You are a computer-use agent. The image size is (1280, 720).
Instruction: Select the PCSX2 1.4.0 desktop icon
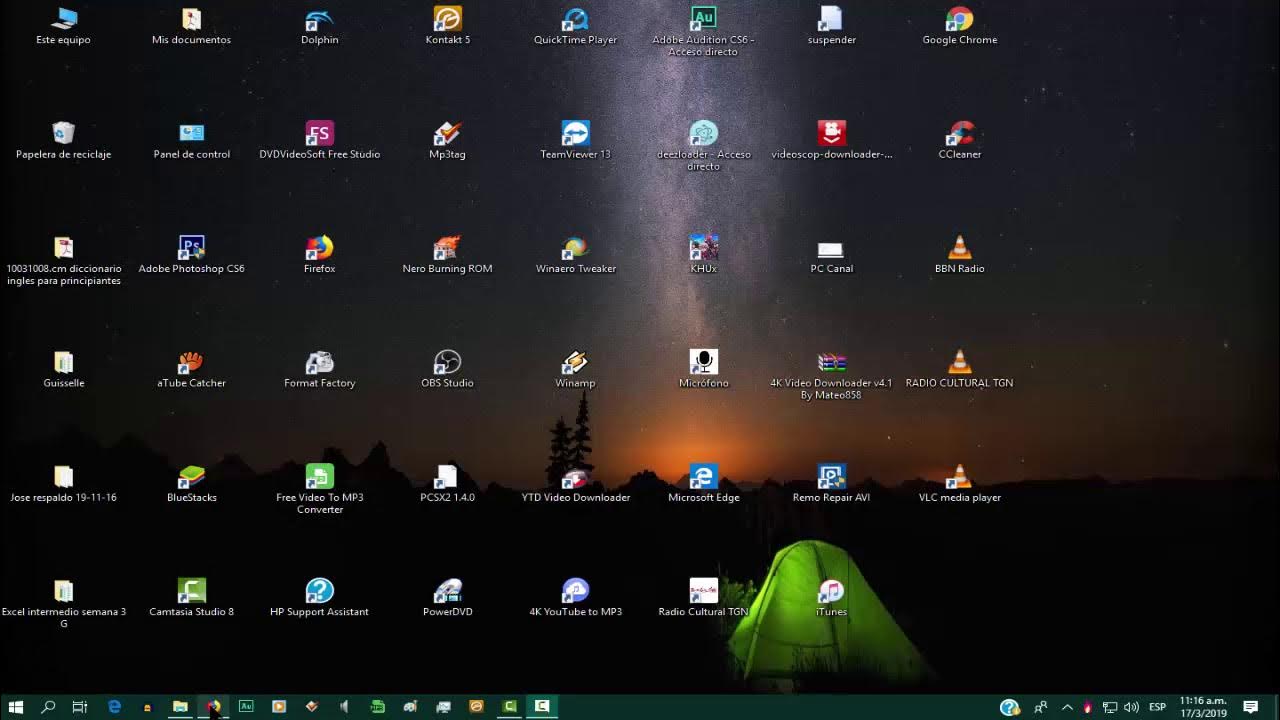(447, 483)
